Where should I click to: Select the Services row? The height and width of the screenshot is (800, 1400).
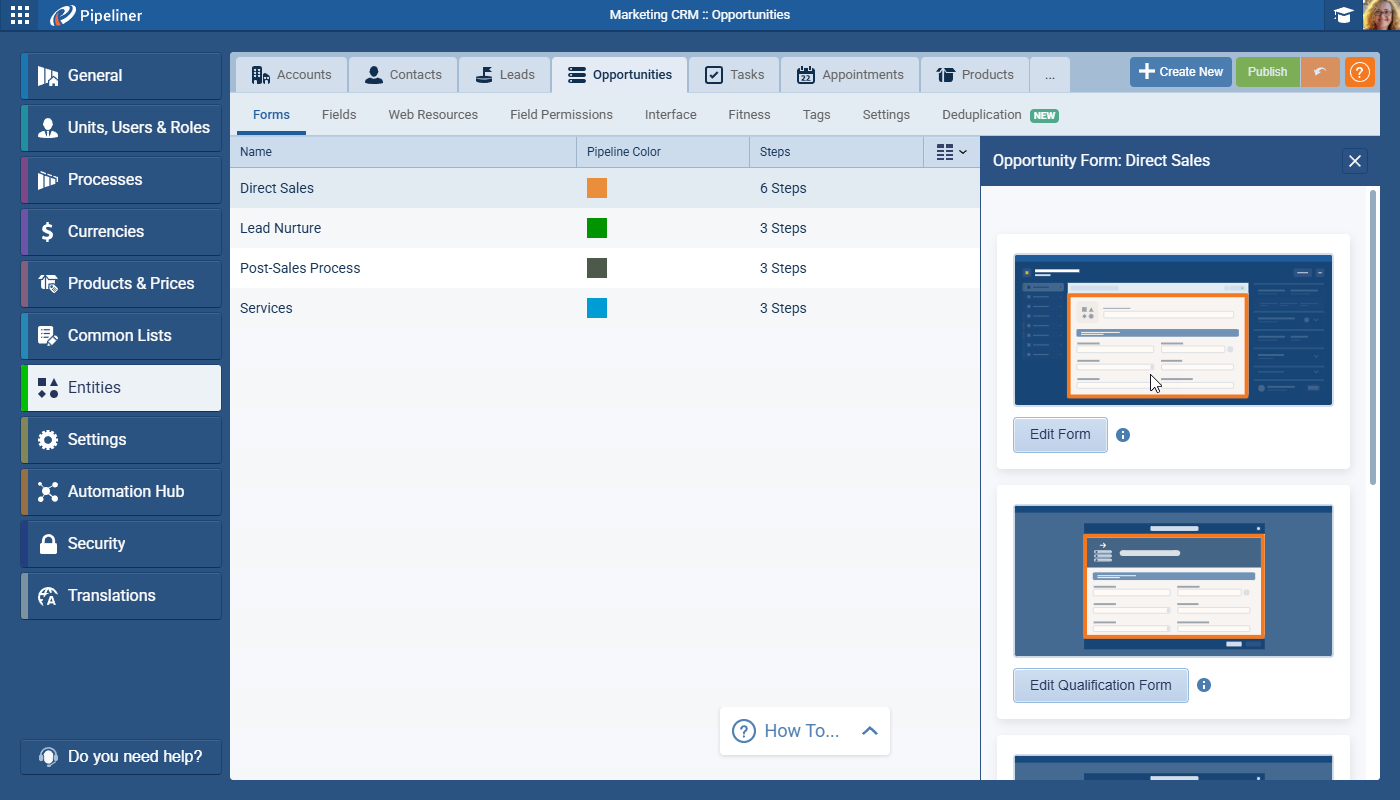tap(605, 308)
